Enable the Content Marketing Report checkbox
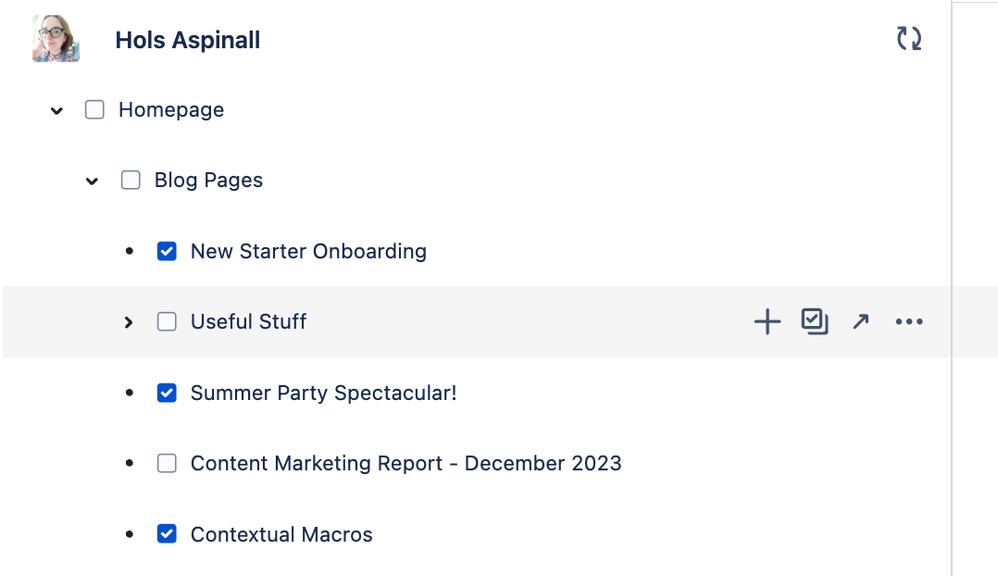998x576 pixels. tap(167, 463)
